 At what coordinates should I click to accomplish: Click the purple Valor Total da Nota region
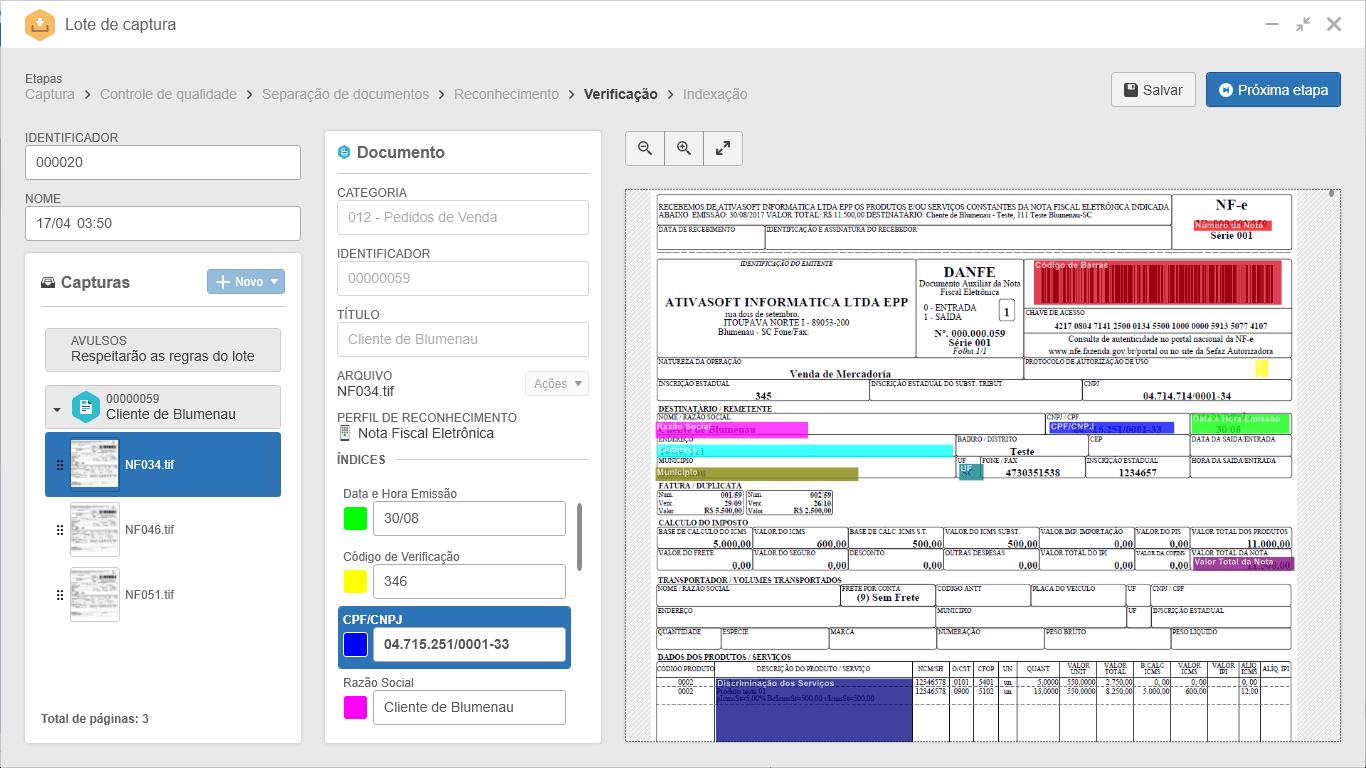(x=1243, y=564)
